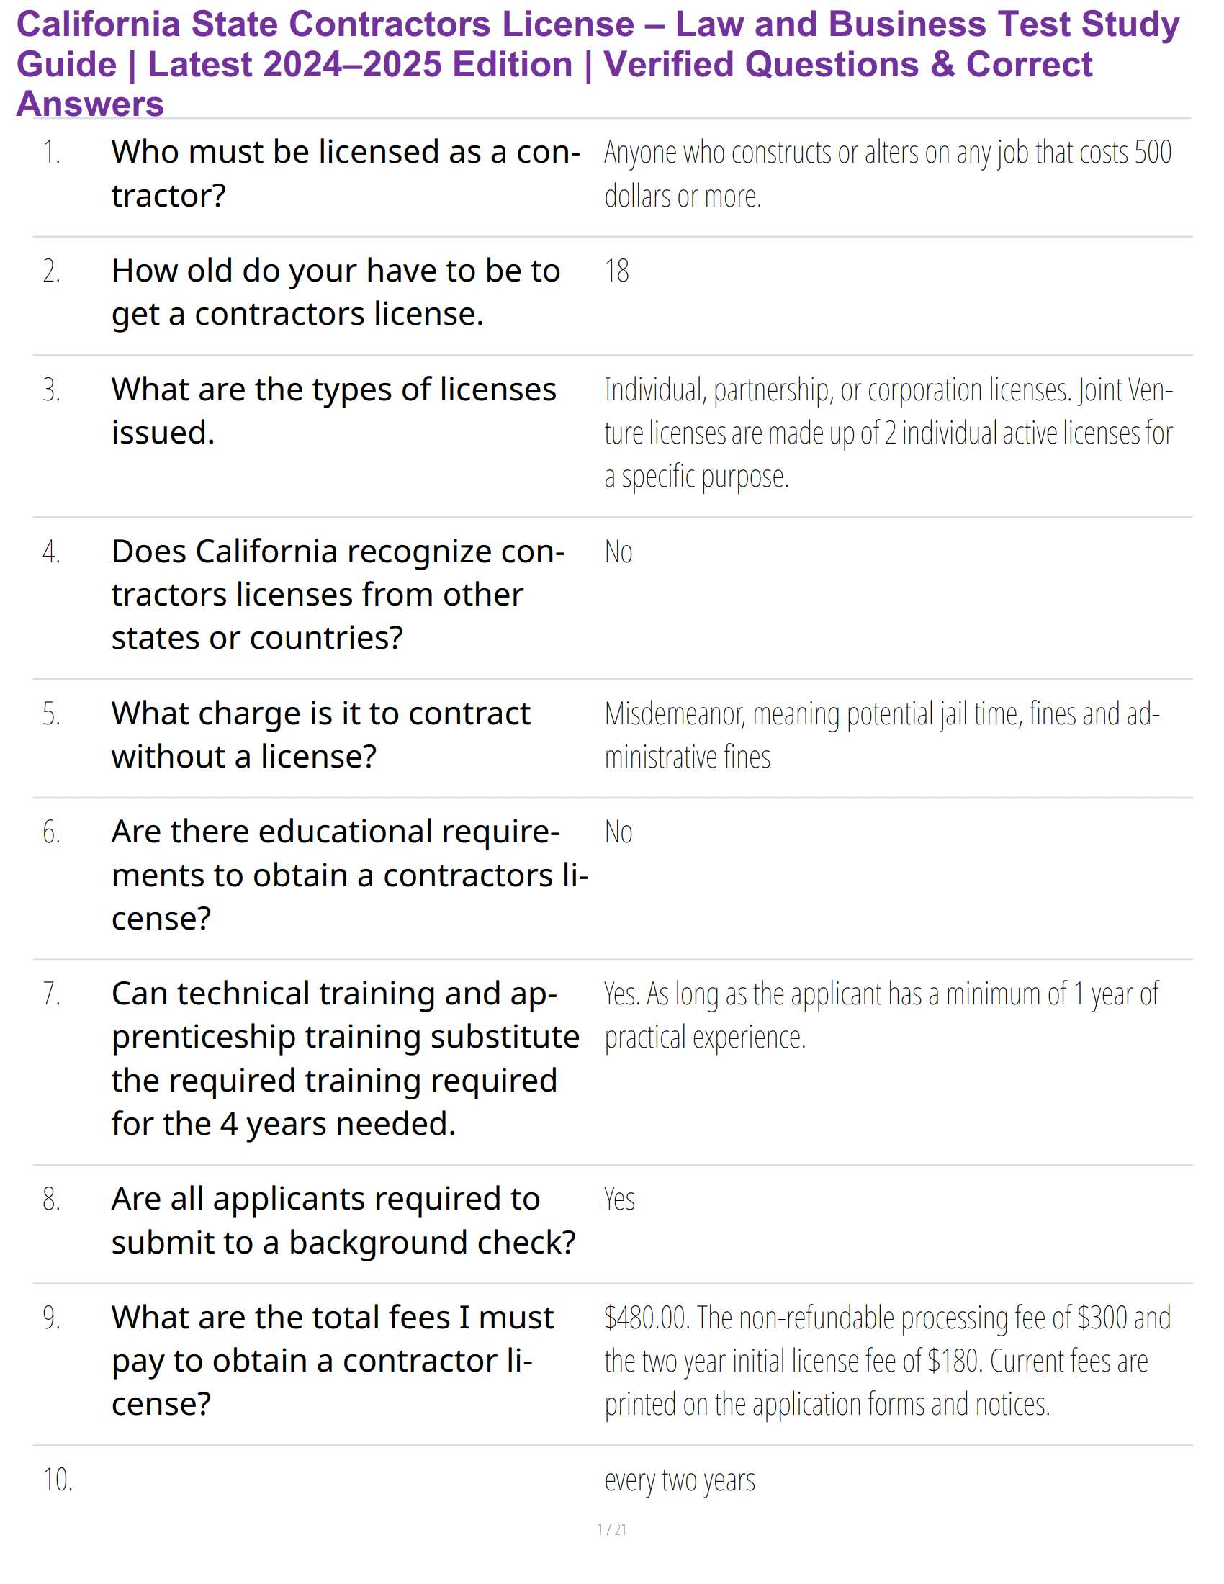The height and width of the screenshot is (1584, 1224).
Task: Select question 5 about contracting without a license
Action: (321, 735)
